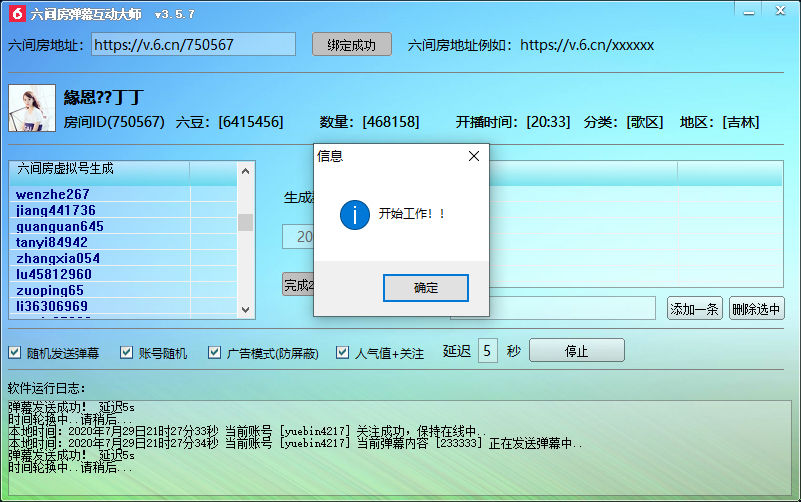Close the 信息 dialog with X

[x=474, y=156]
